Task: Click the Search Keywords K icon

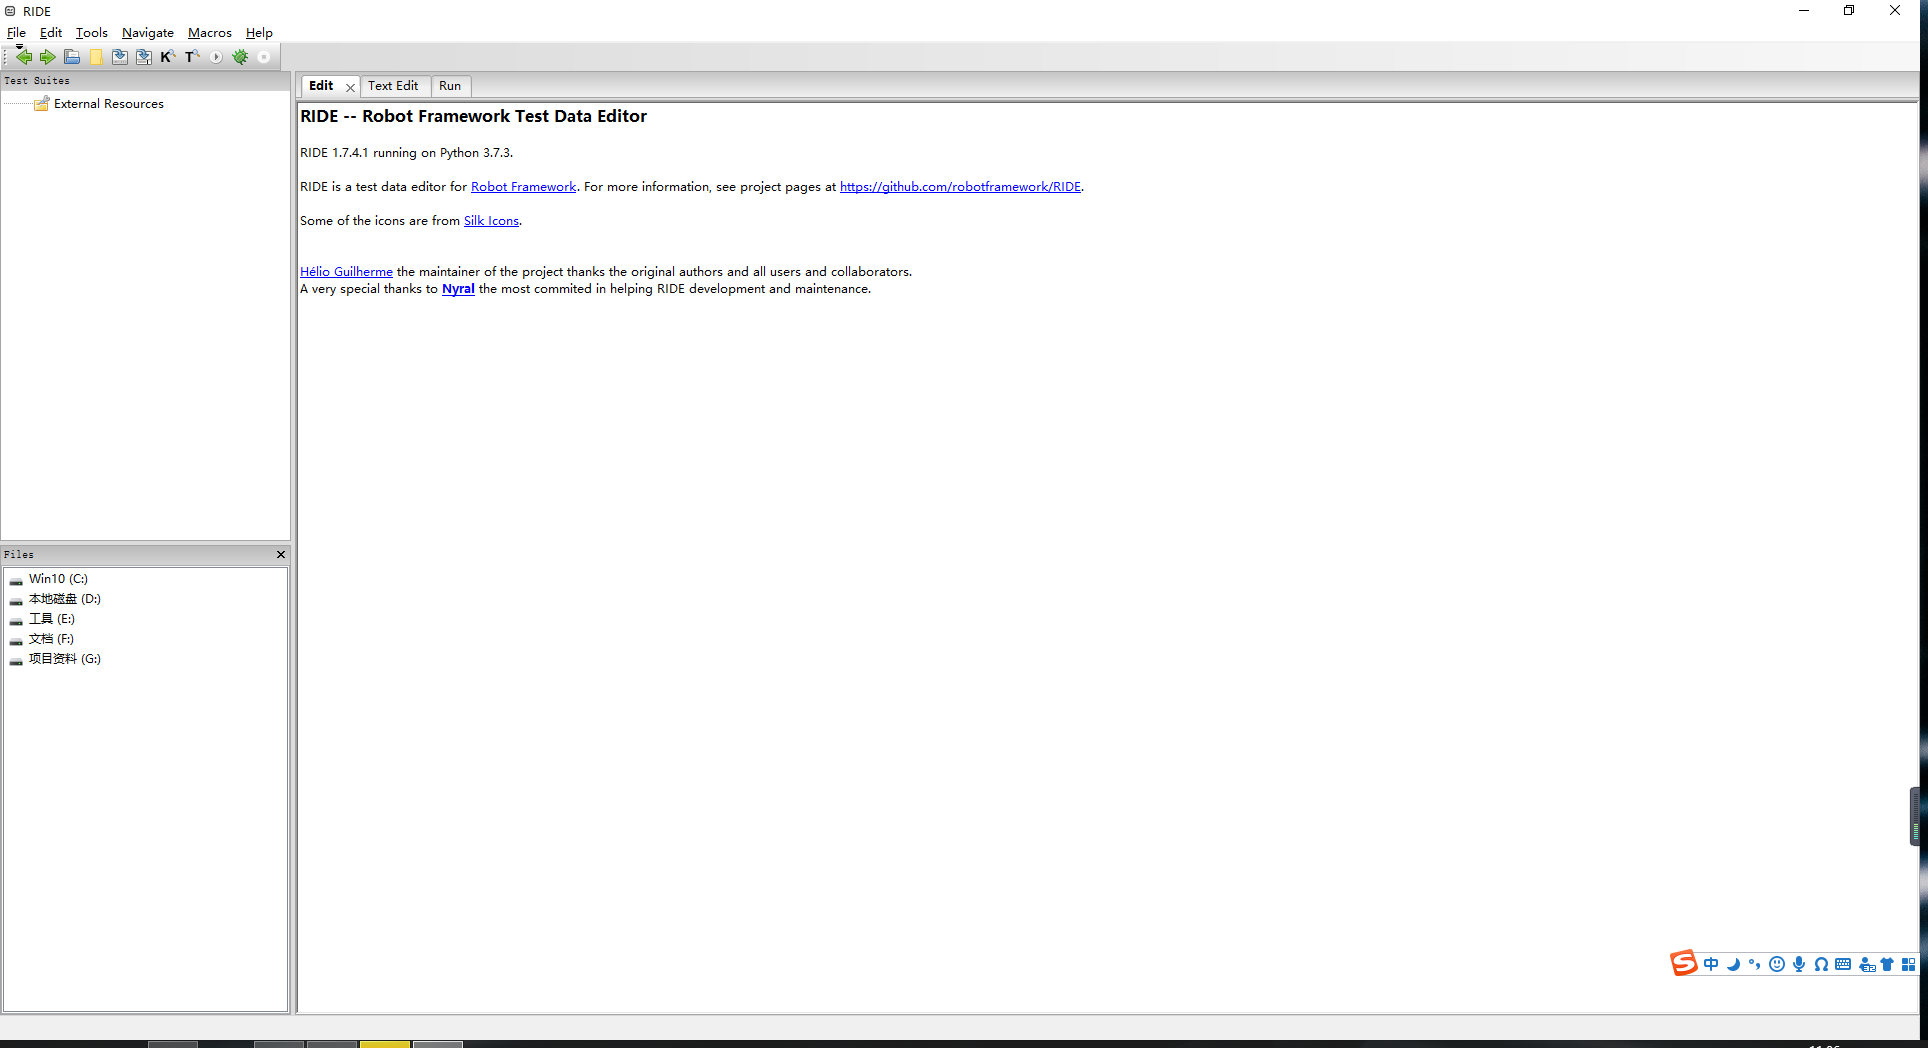Action: point(168,57)
